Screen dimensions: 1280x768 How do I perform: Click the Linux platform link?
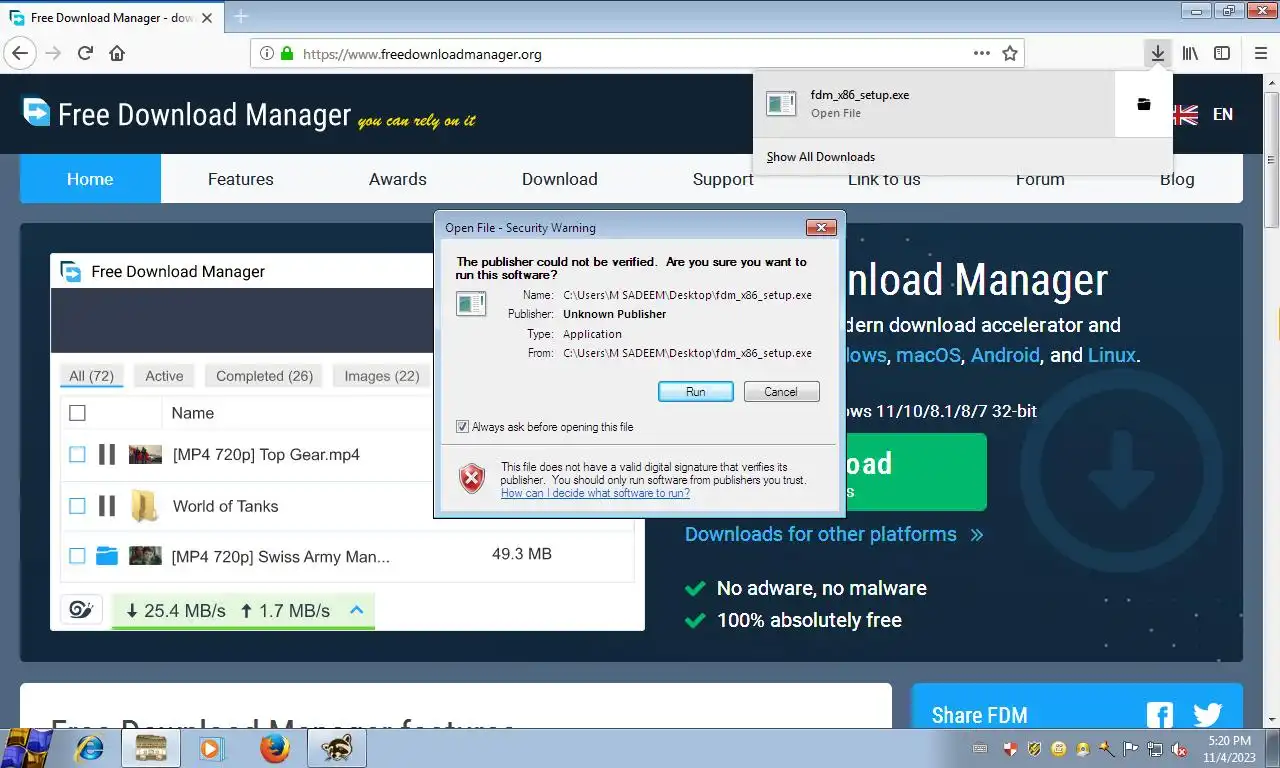pyautogui.click(x=1111, y=355)
